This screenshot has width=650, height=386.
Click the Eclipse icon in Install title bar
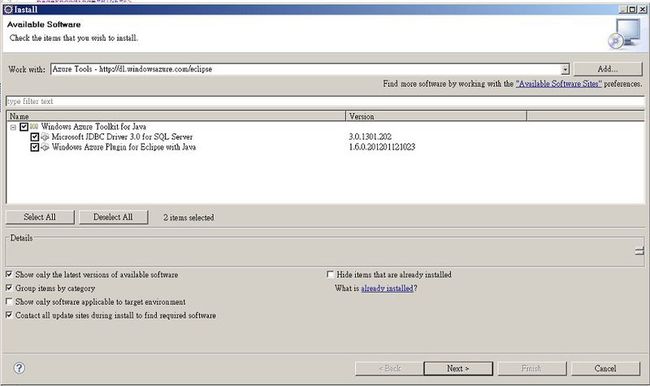(x=8, y=9)
